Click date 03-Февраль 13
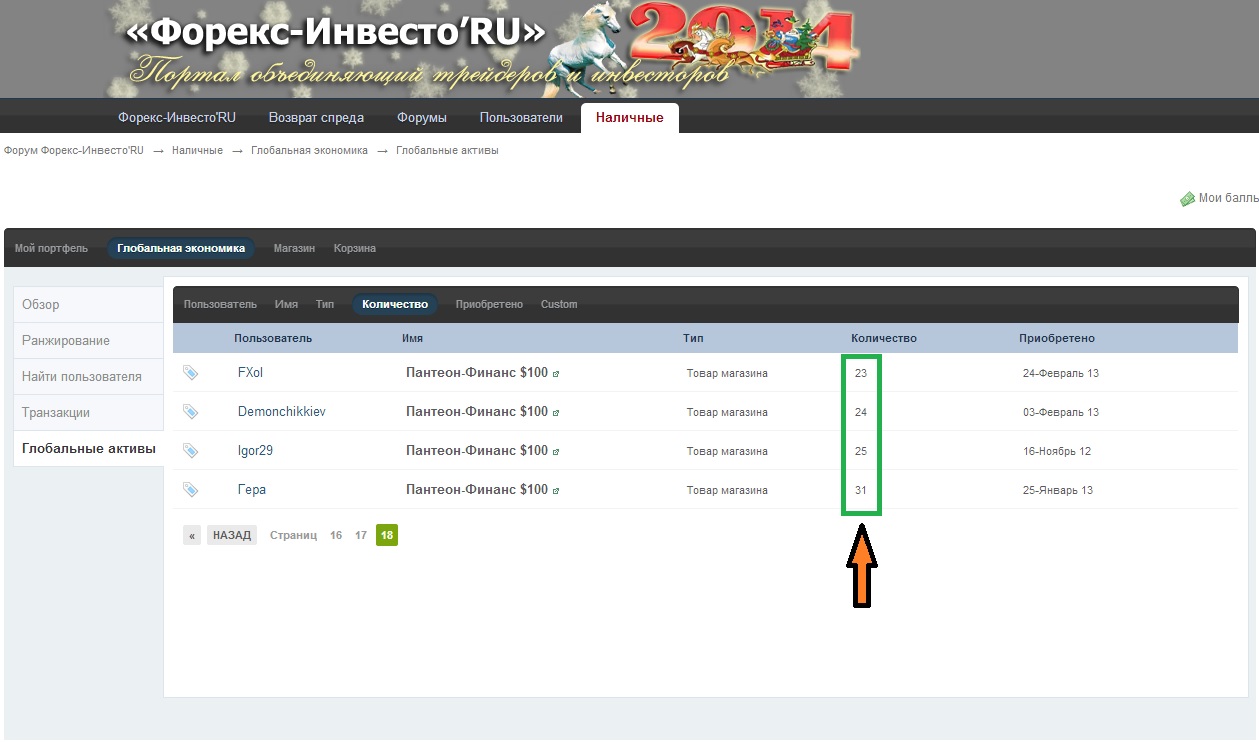1259x743 pixels. pyautogui.click(x=1061, y=412)
